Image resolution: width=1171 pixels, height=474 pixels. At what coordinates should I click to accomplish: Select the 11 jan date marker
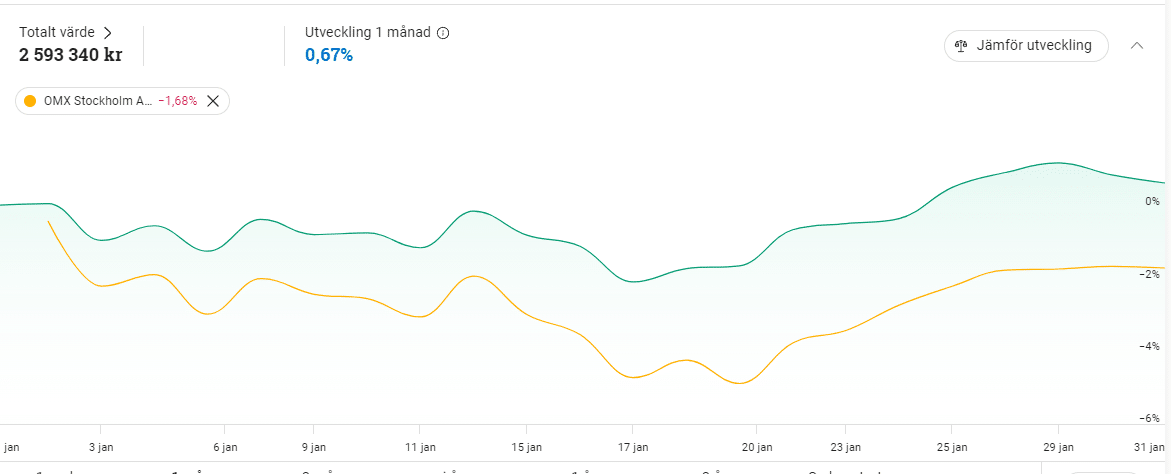tap(420, 447)
